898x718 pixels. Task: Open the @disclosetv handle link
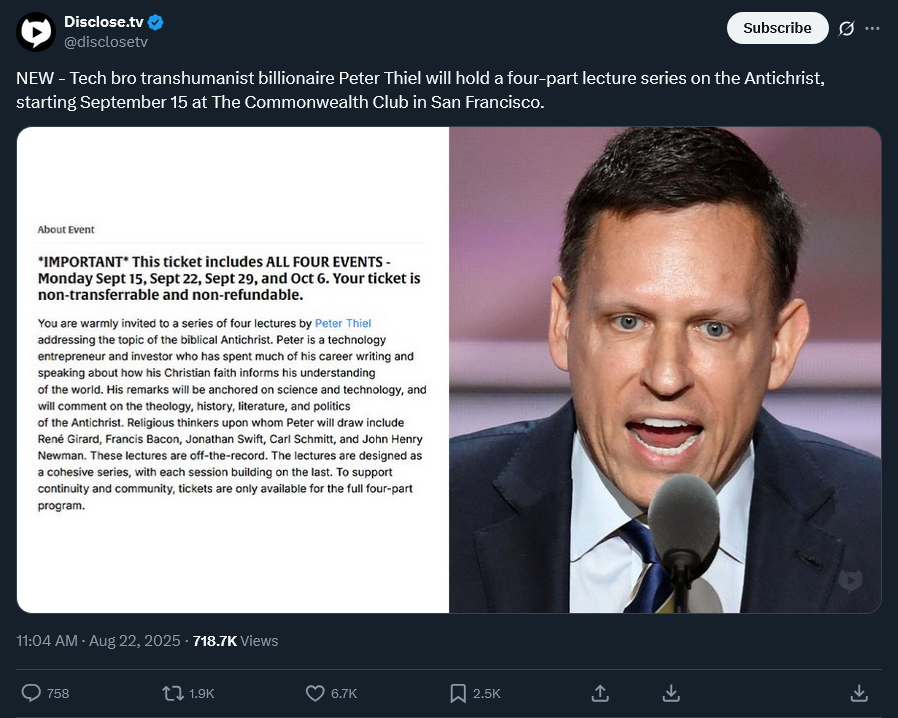(x=106, y=42)
